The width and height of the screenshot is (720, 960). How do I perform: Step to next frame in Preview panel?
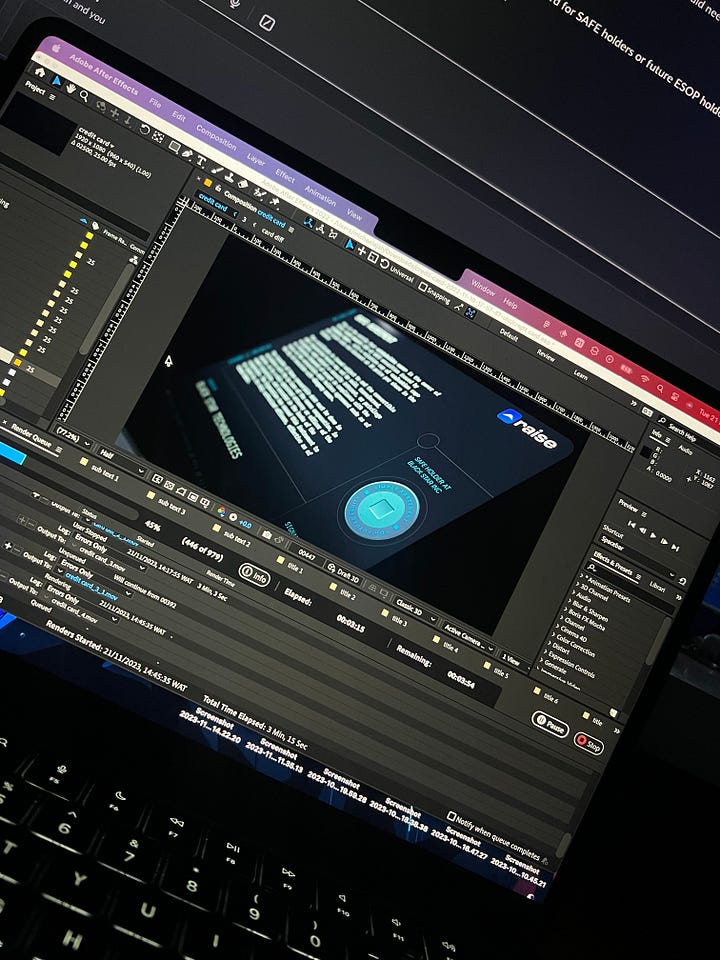[664, 542]
